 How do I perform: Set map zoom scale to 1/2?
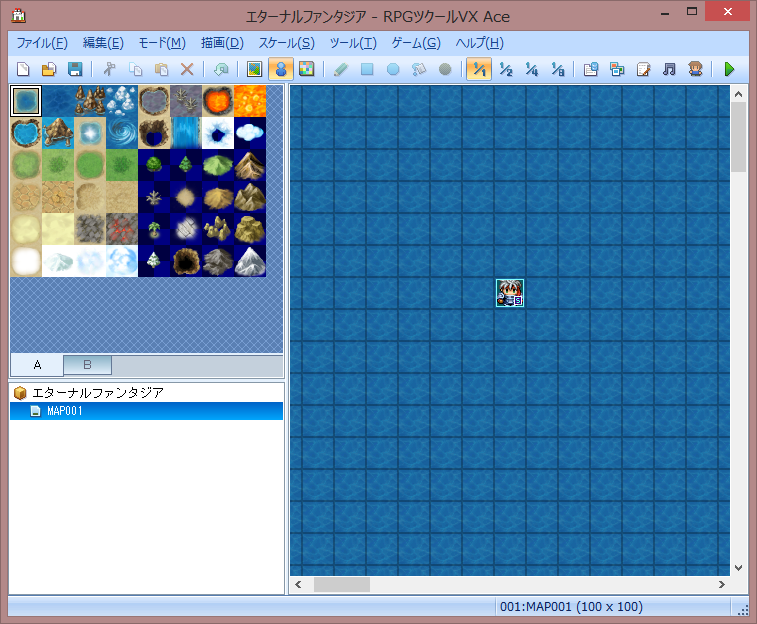[505, 69]
